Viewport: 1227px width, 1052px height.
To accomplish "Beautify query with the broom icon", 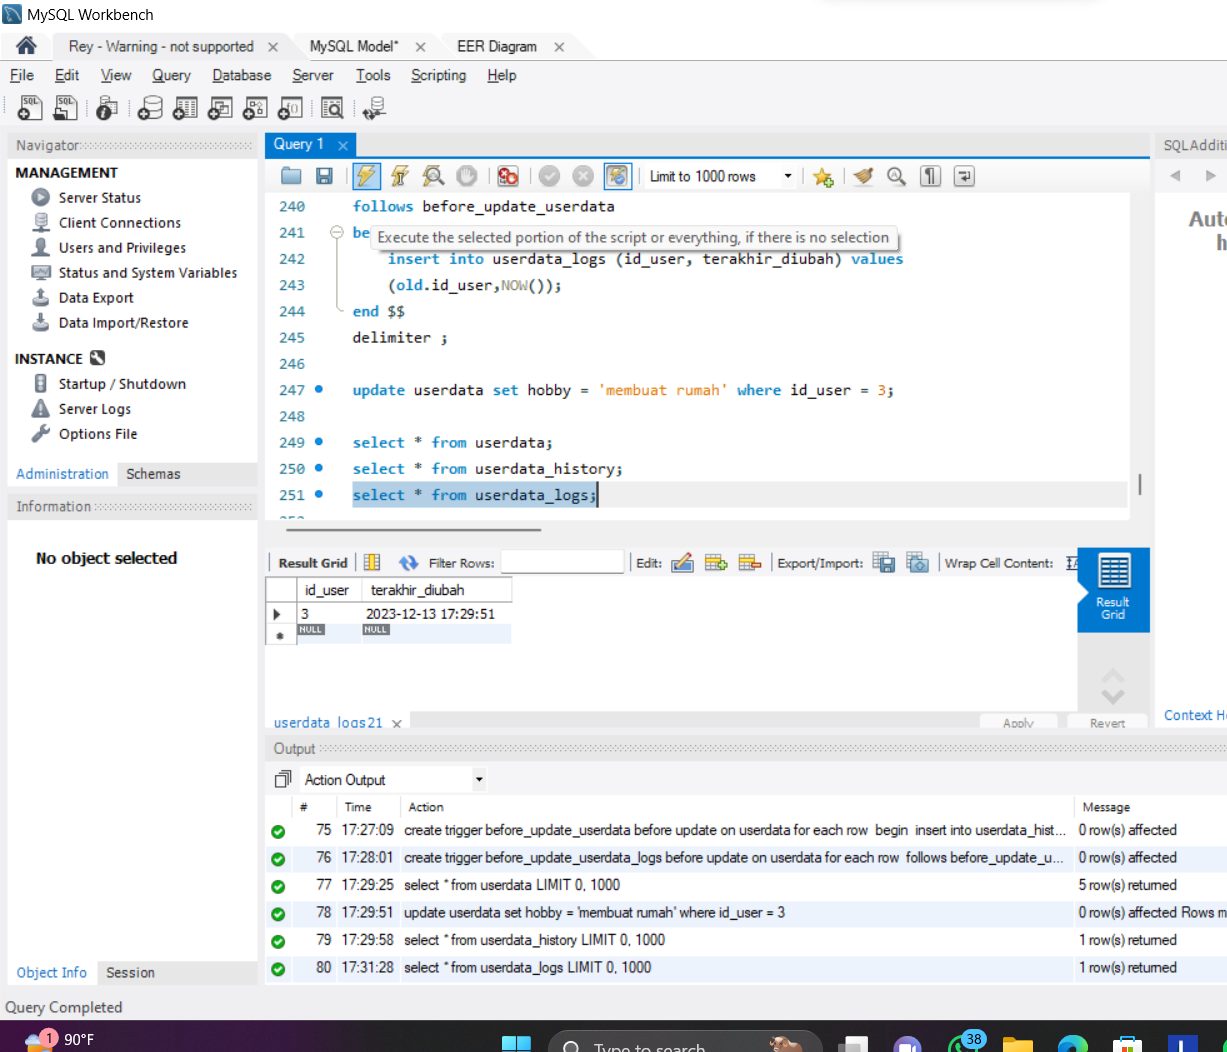I will click(864, 176).
